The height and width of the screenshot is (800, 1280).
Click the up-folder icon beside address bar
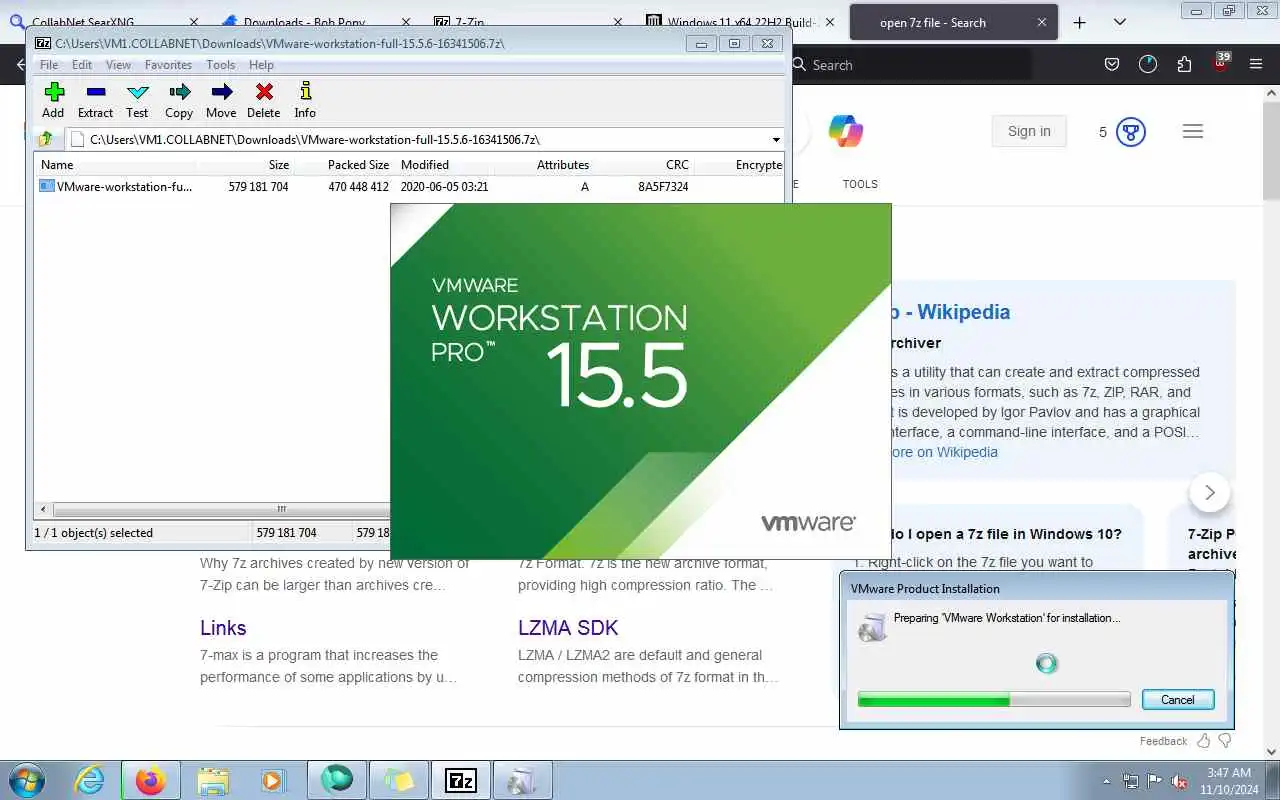coord(45,139)
